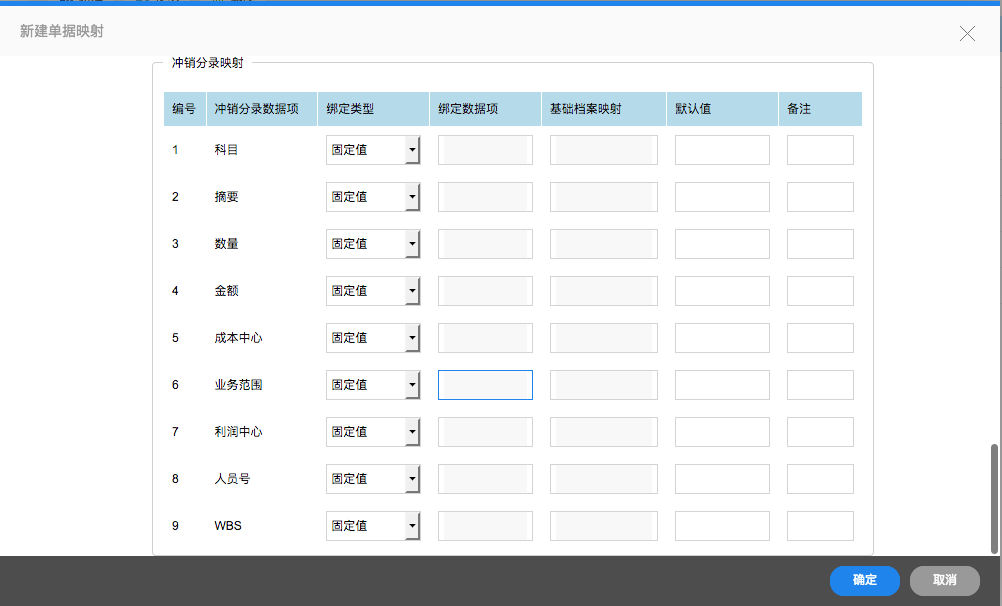Focus 绑定数据项 field for 业务范围
The image size is (1002, 606).
click(485, 385)
